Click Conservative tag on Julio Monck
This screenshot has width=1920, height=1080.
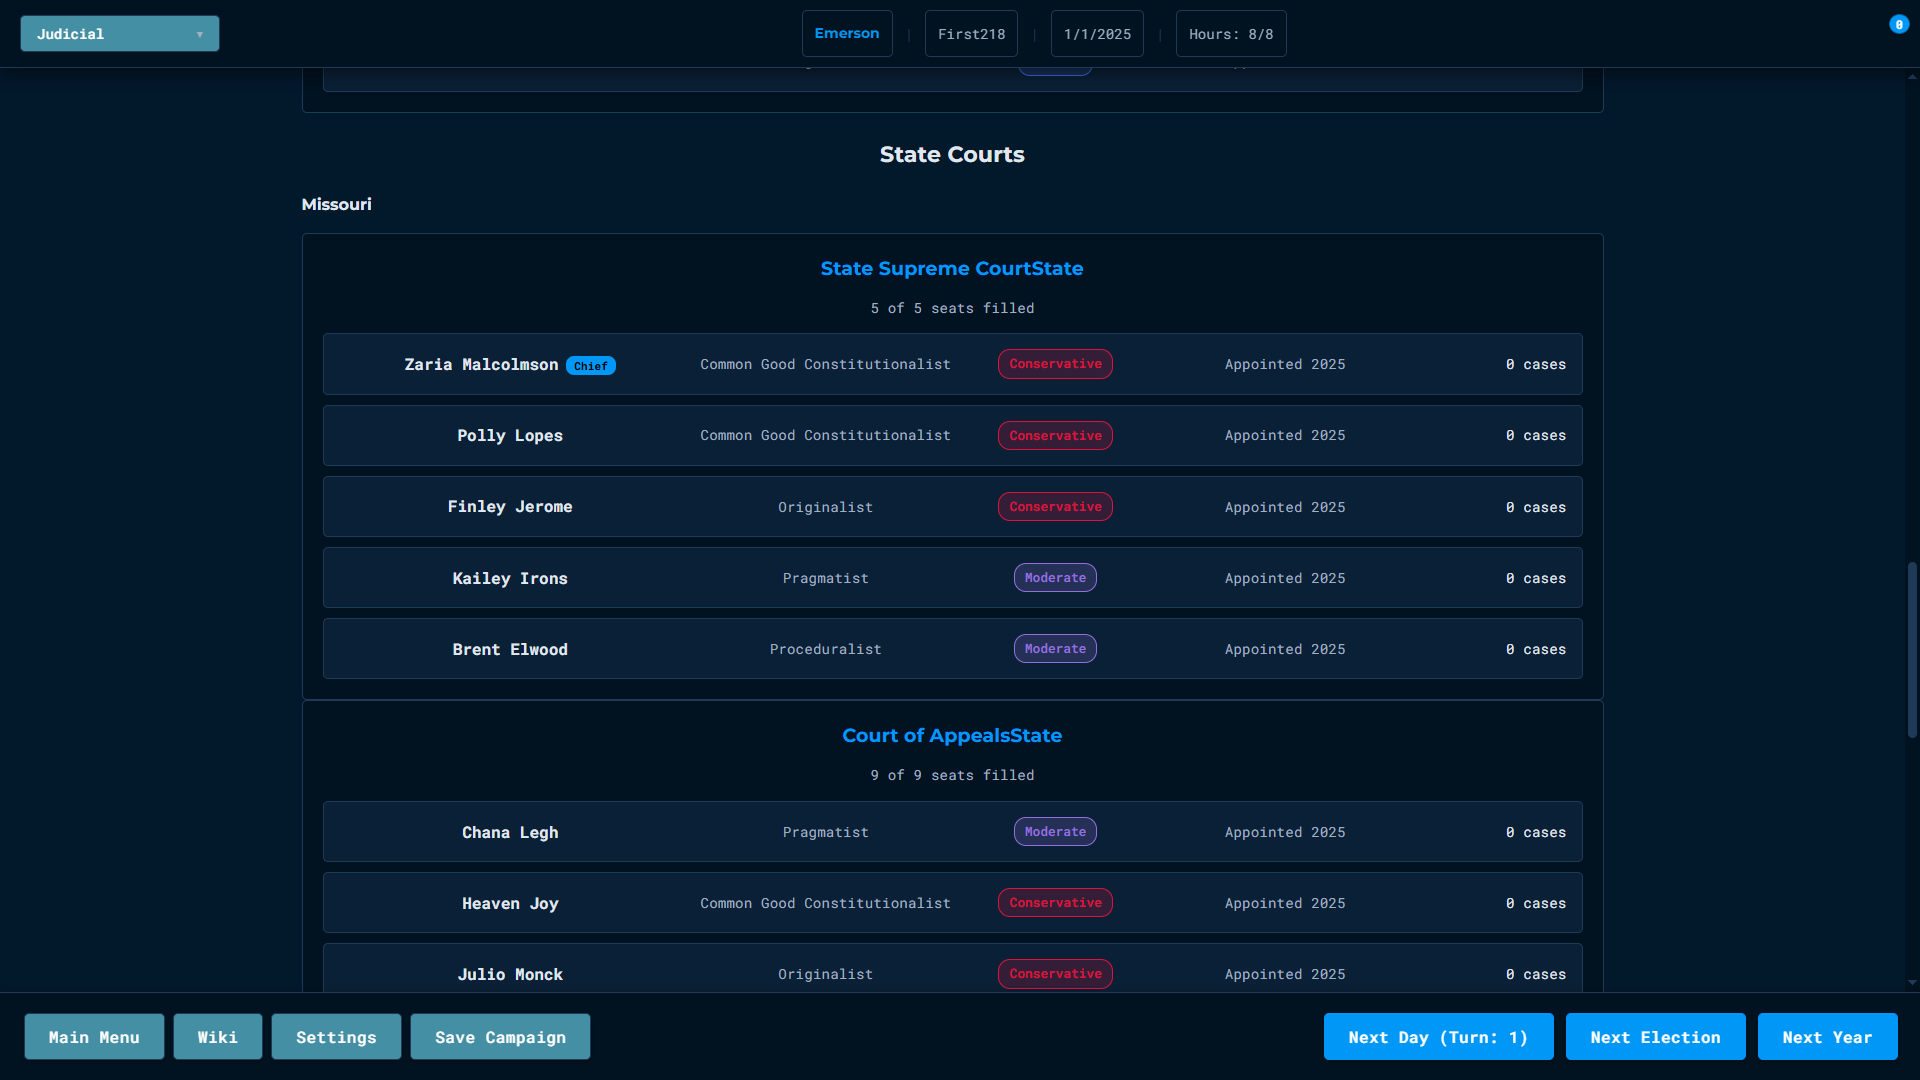click(1054, 974)
